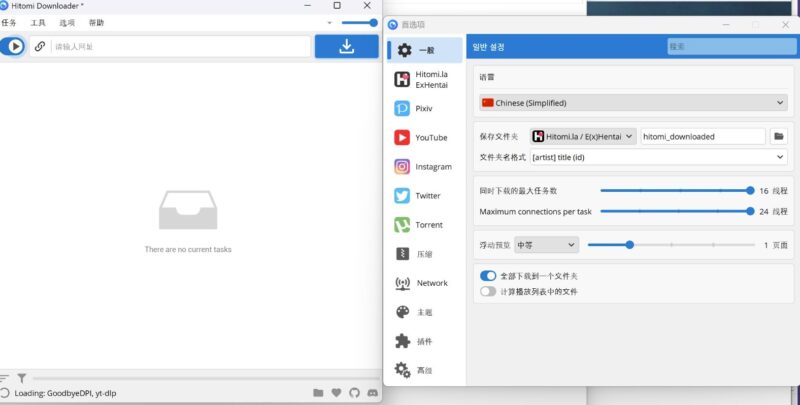This screenshot has height=405, width=800.
Task: Open Instagram settings in sidebar
Action: [x=425, y=166]
